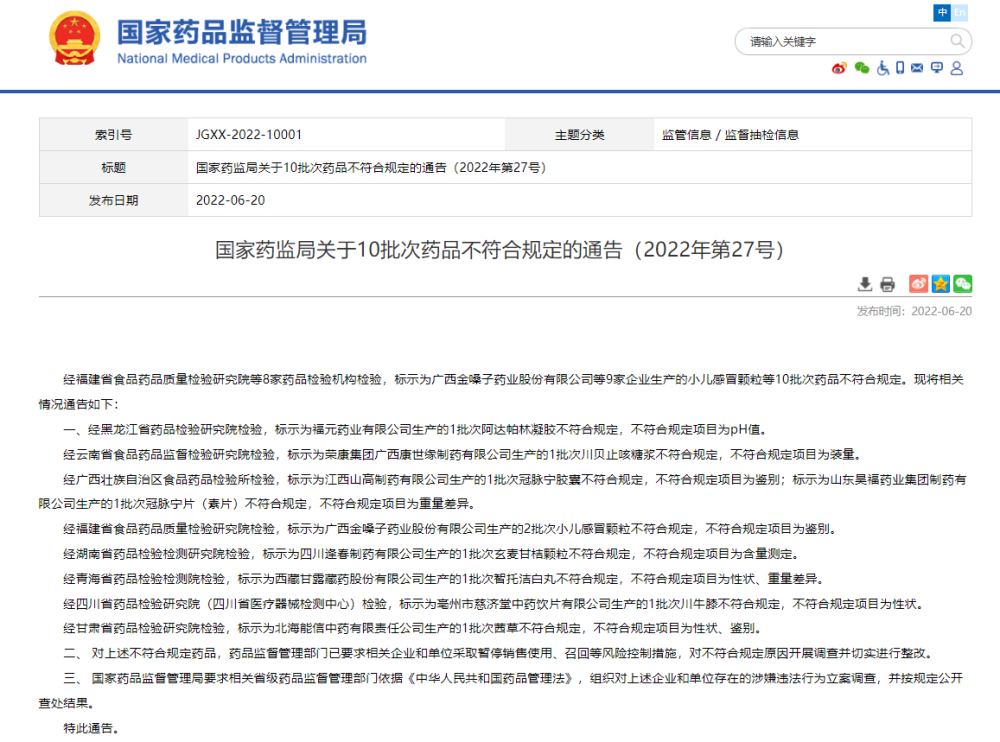The width and height of the screenshot is (1000, 742).
Task: Click the email envelope icon
Action: tap(917, 68)
